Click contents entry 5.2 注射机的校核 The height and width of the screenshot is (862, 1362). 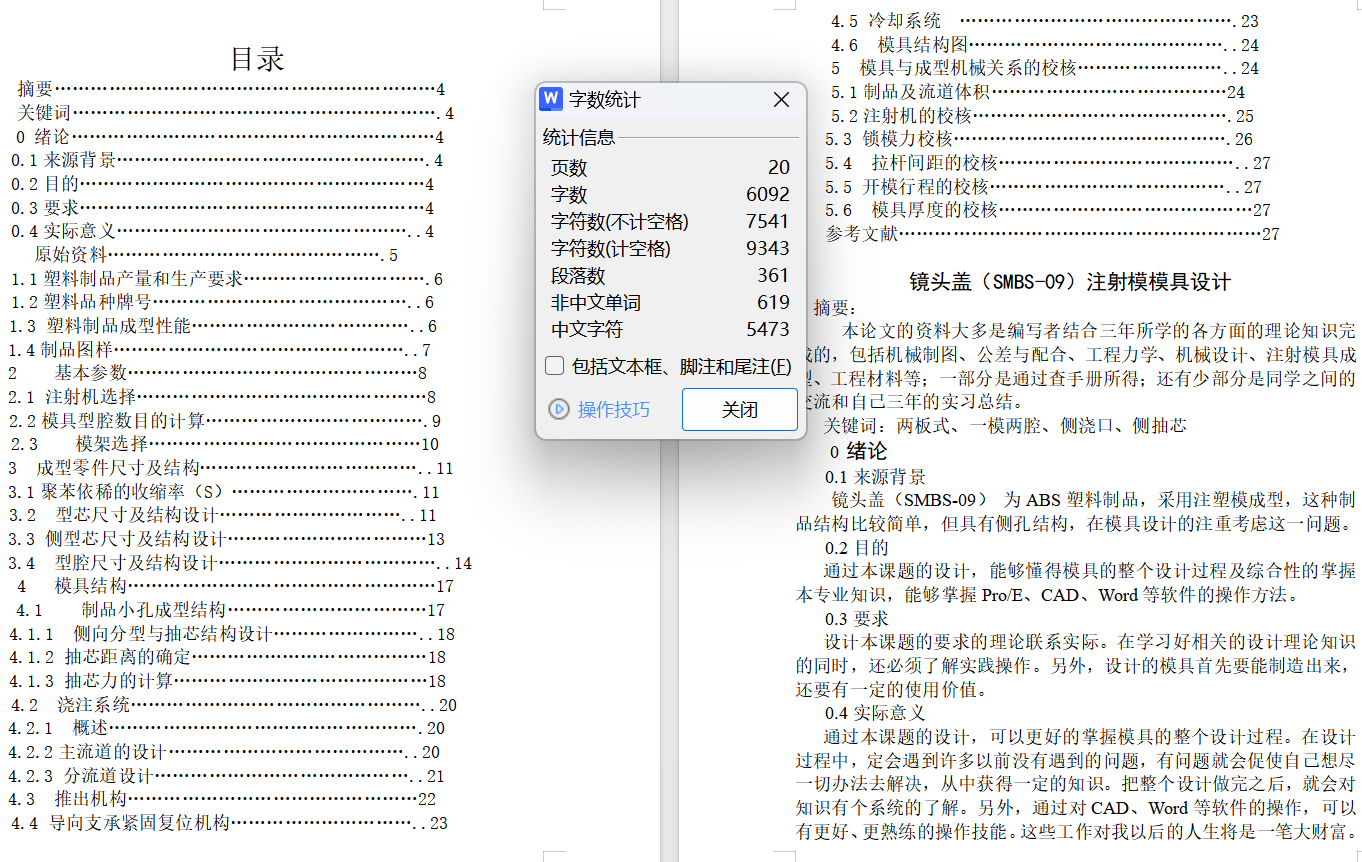(x=1043, y=116)
